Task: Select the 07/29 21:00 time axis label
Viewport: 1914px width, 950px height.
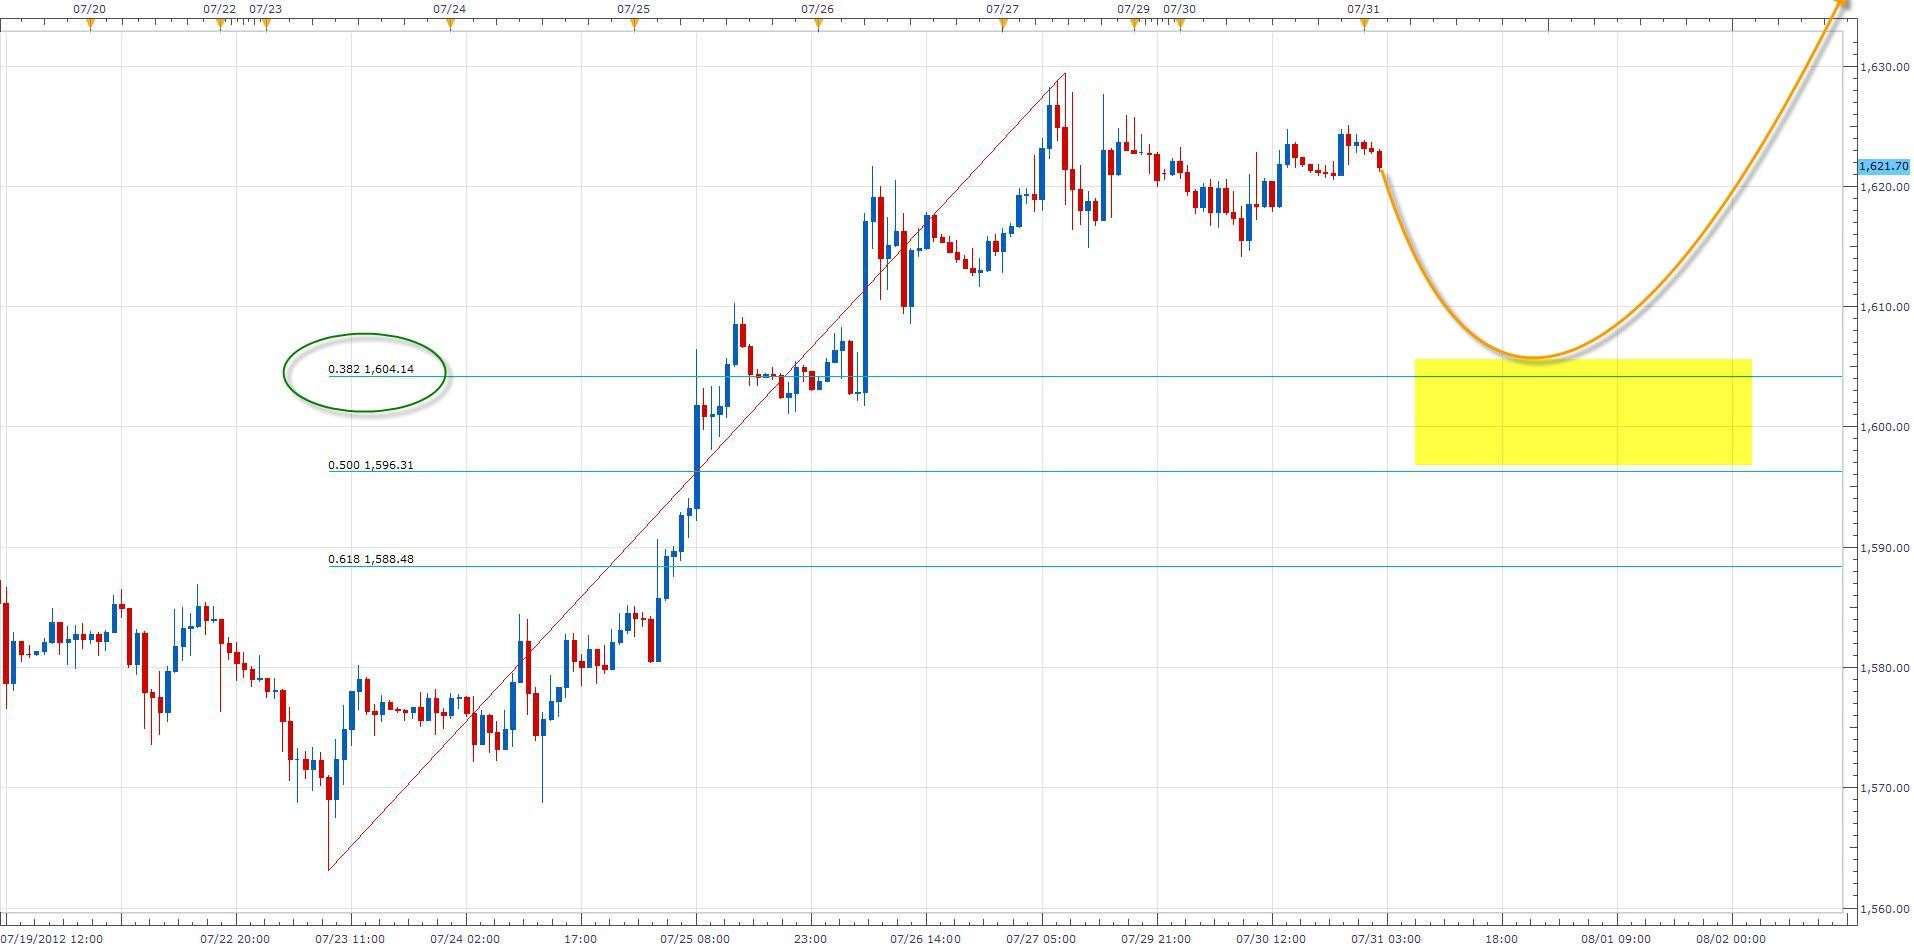Action: click(x=1155, y=939)
